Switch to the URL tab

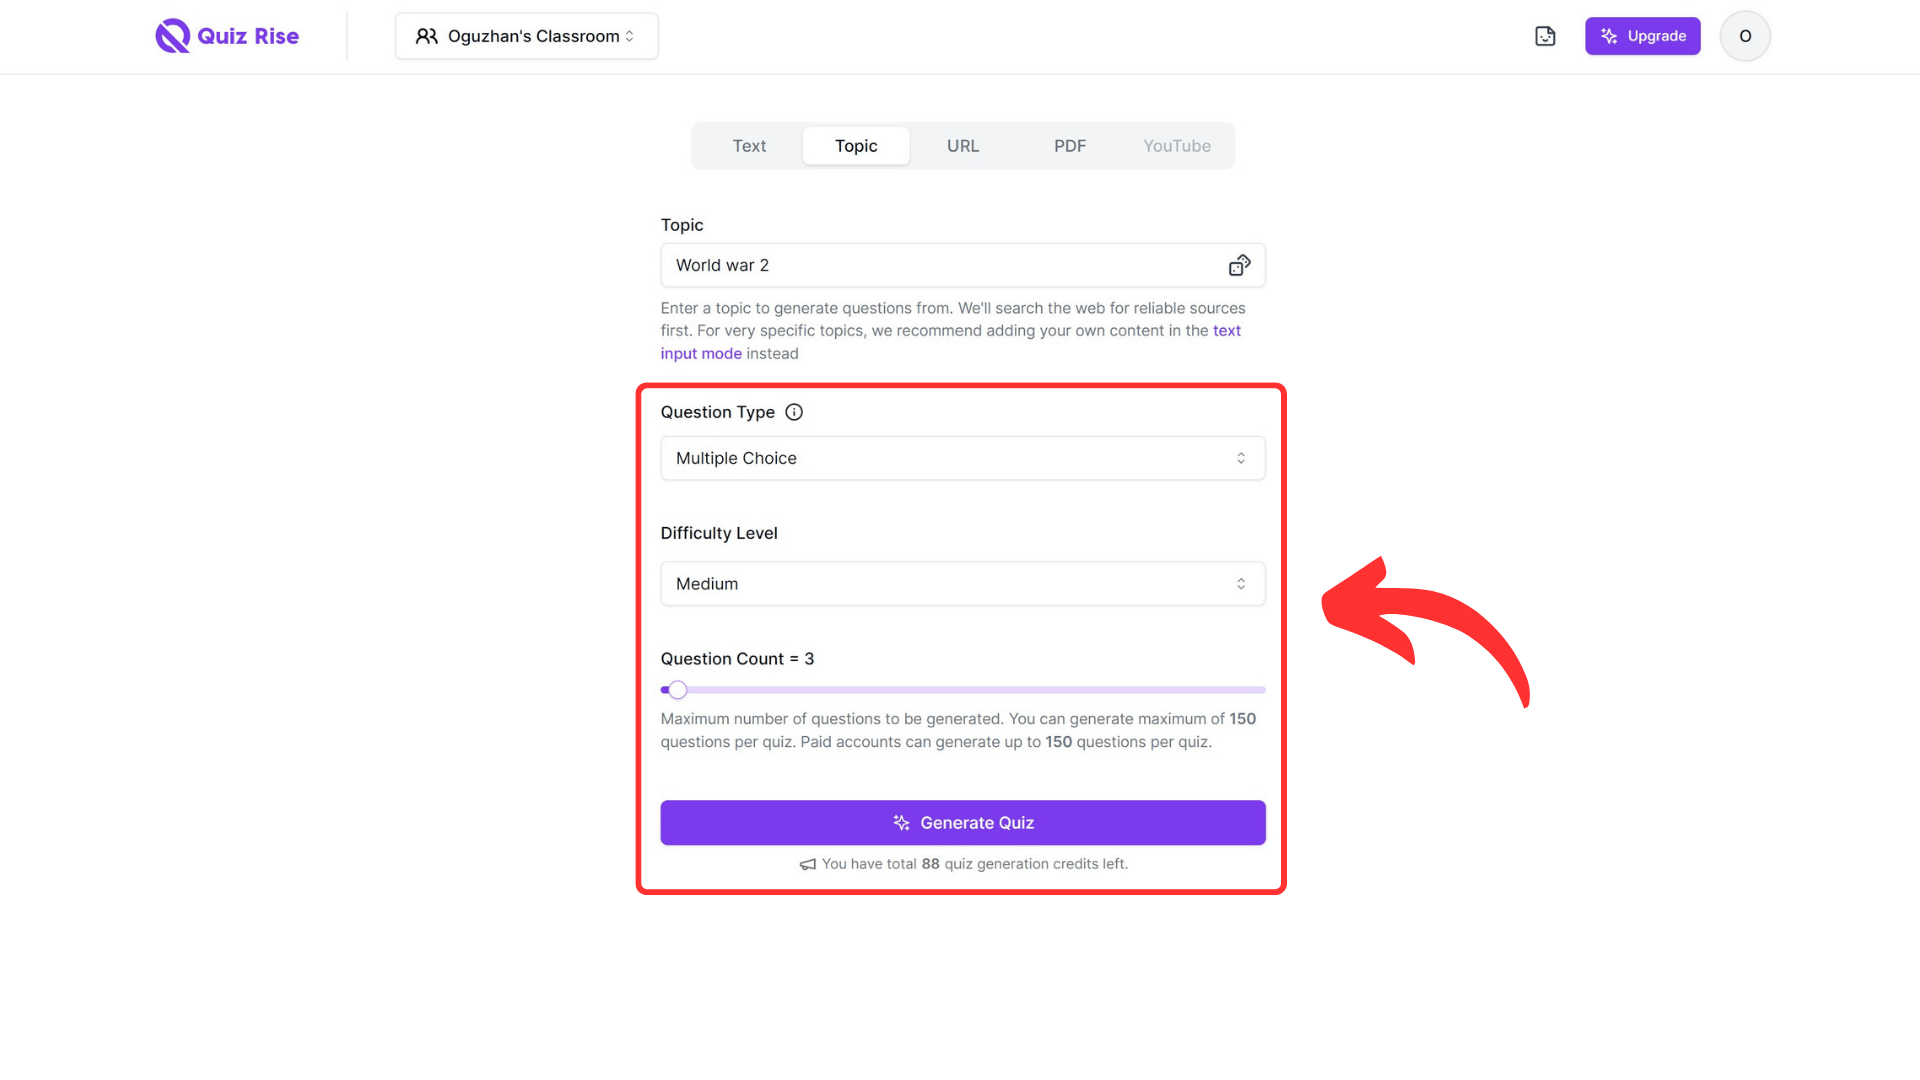(962, 145)
